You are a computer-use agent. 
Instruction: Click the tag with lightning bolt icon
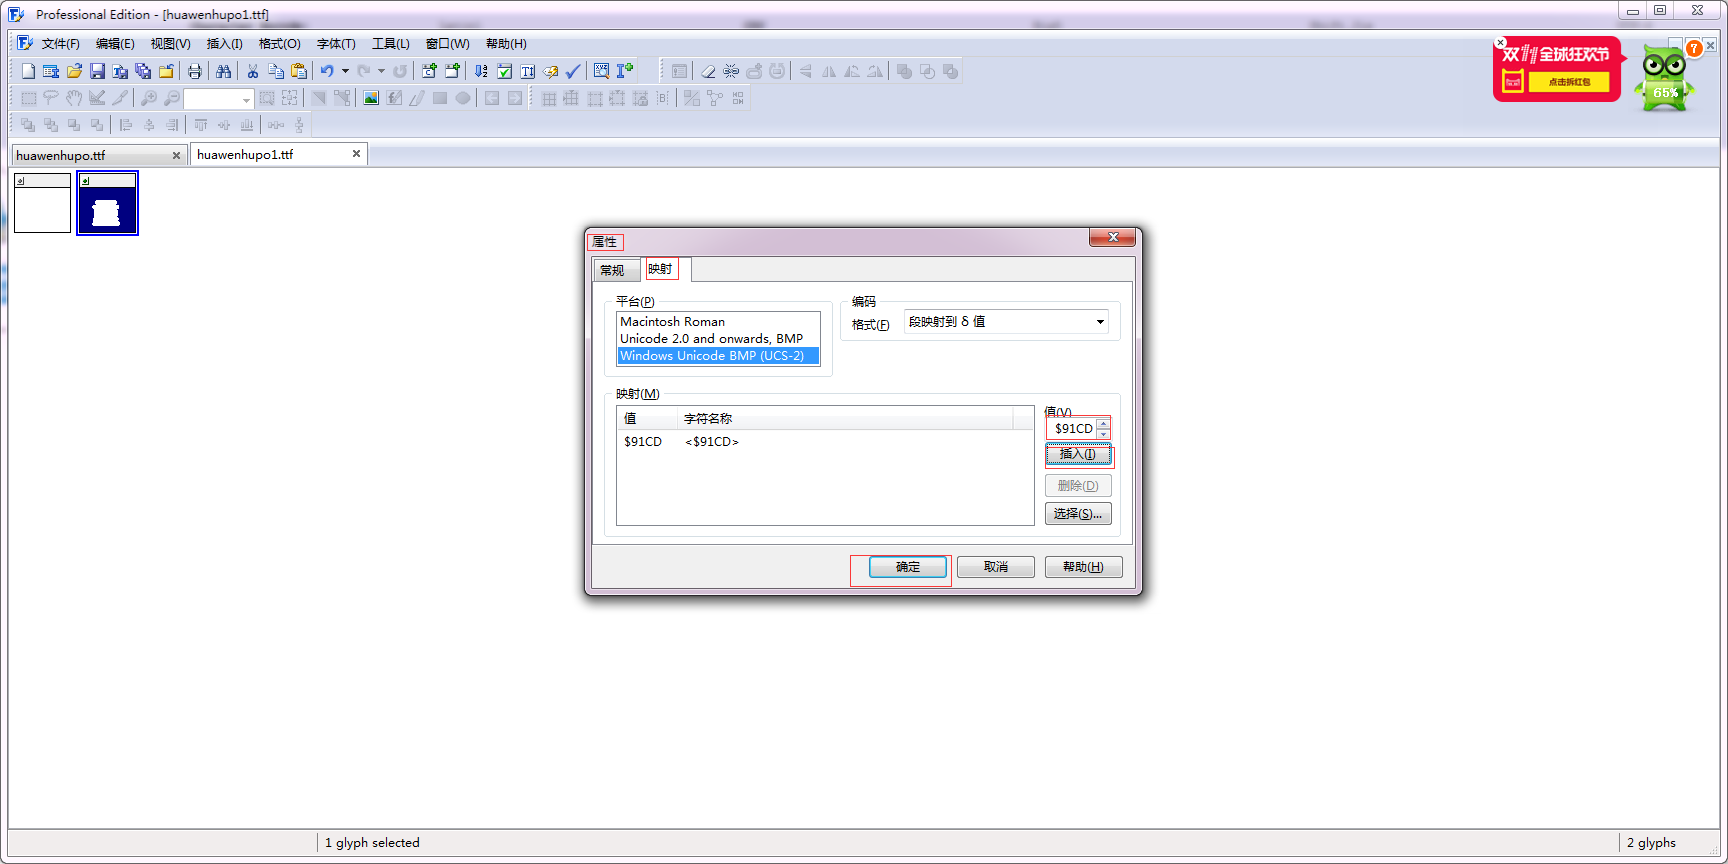(x=551, y=71)
